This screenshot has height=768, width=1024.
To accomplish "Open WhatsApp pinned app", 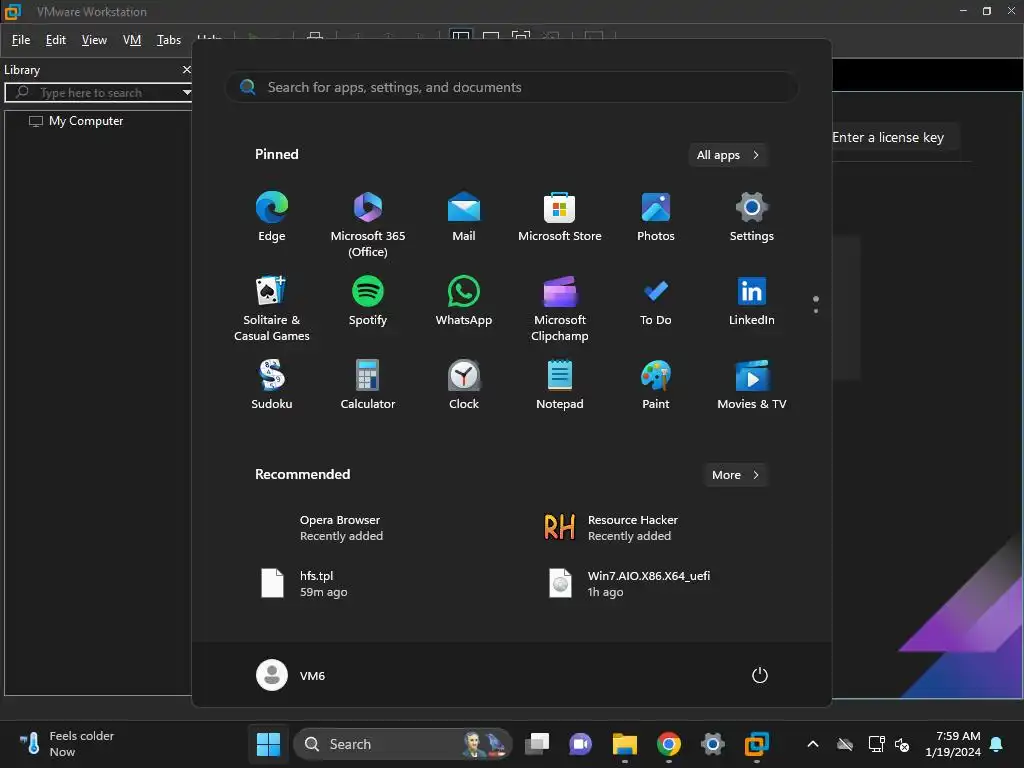I will pyautogui.click(x=464, y=300).
